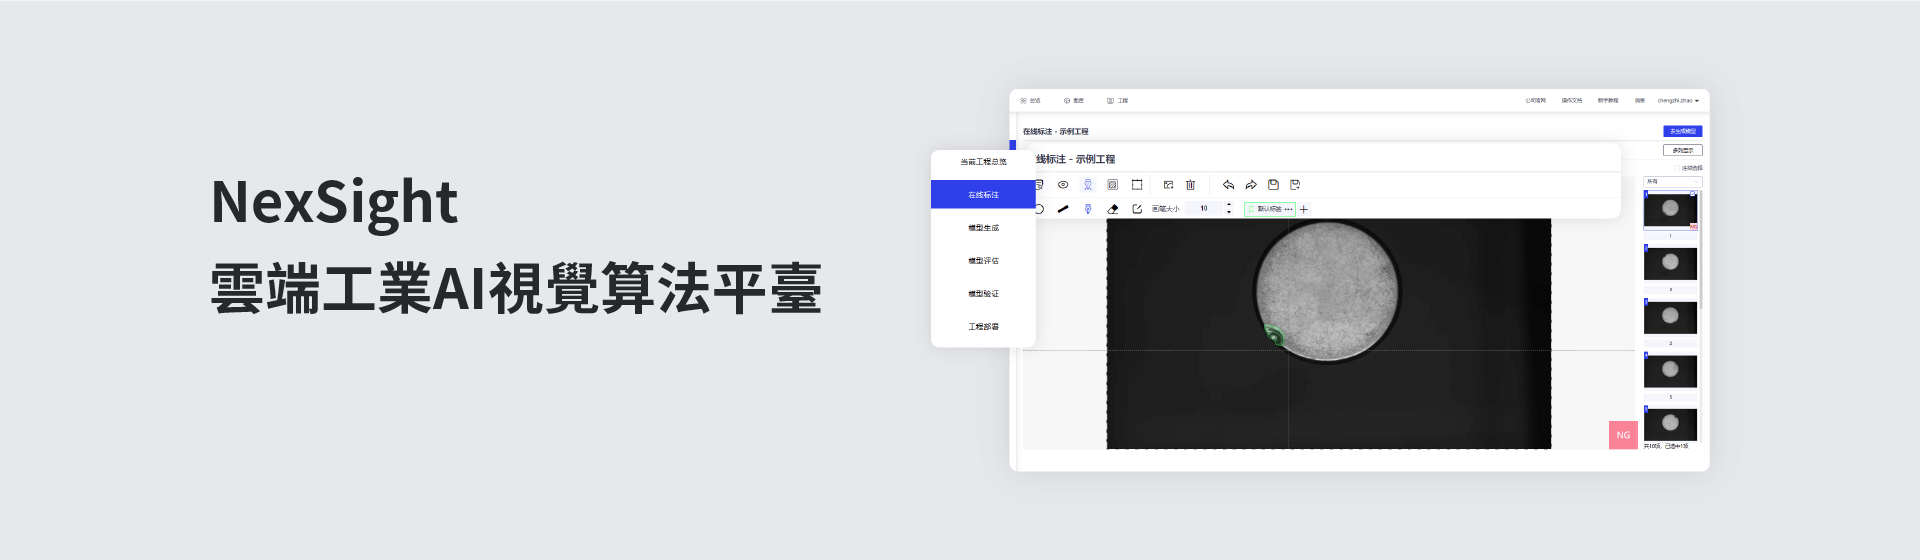
Task: Open the 所有 filter dropdown
Action: [1672, 181]
